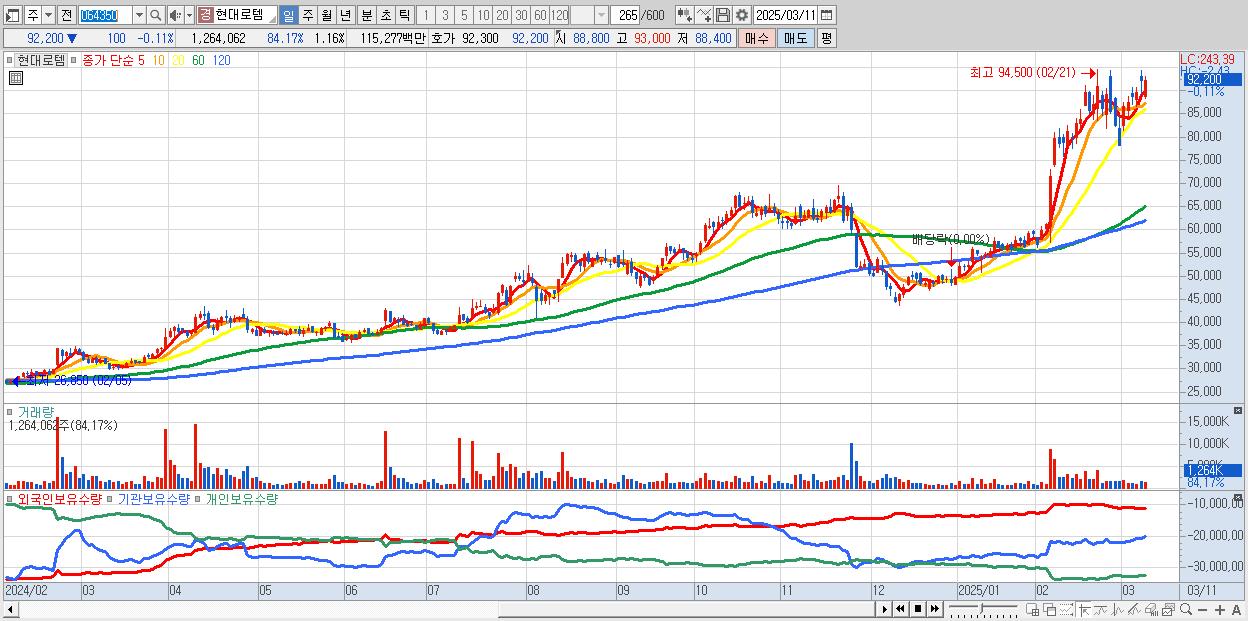
Task: Zoom out with minus icon
Action: pyautogui.click(x=1202, y=610)
